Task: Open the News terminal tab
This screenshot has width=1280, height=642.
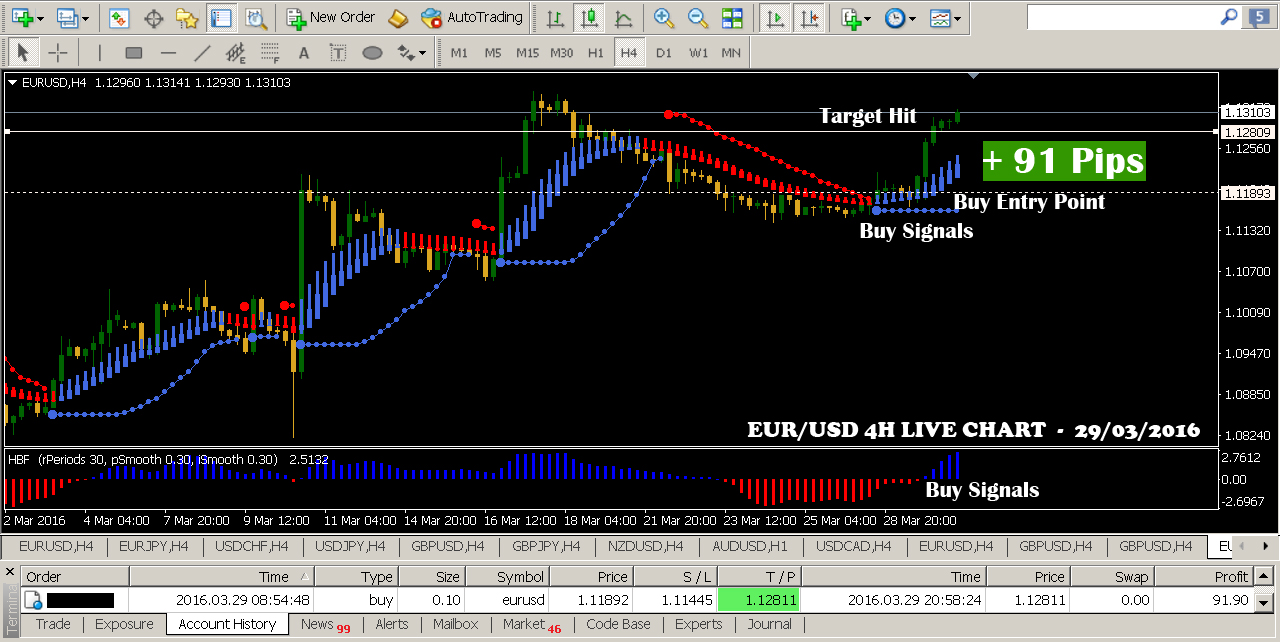Action: [x=325, y=624]
